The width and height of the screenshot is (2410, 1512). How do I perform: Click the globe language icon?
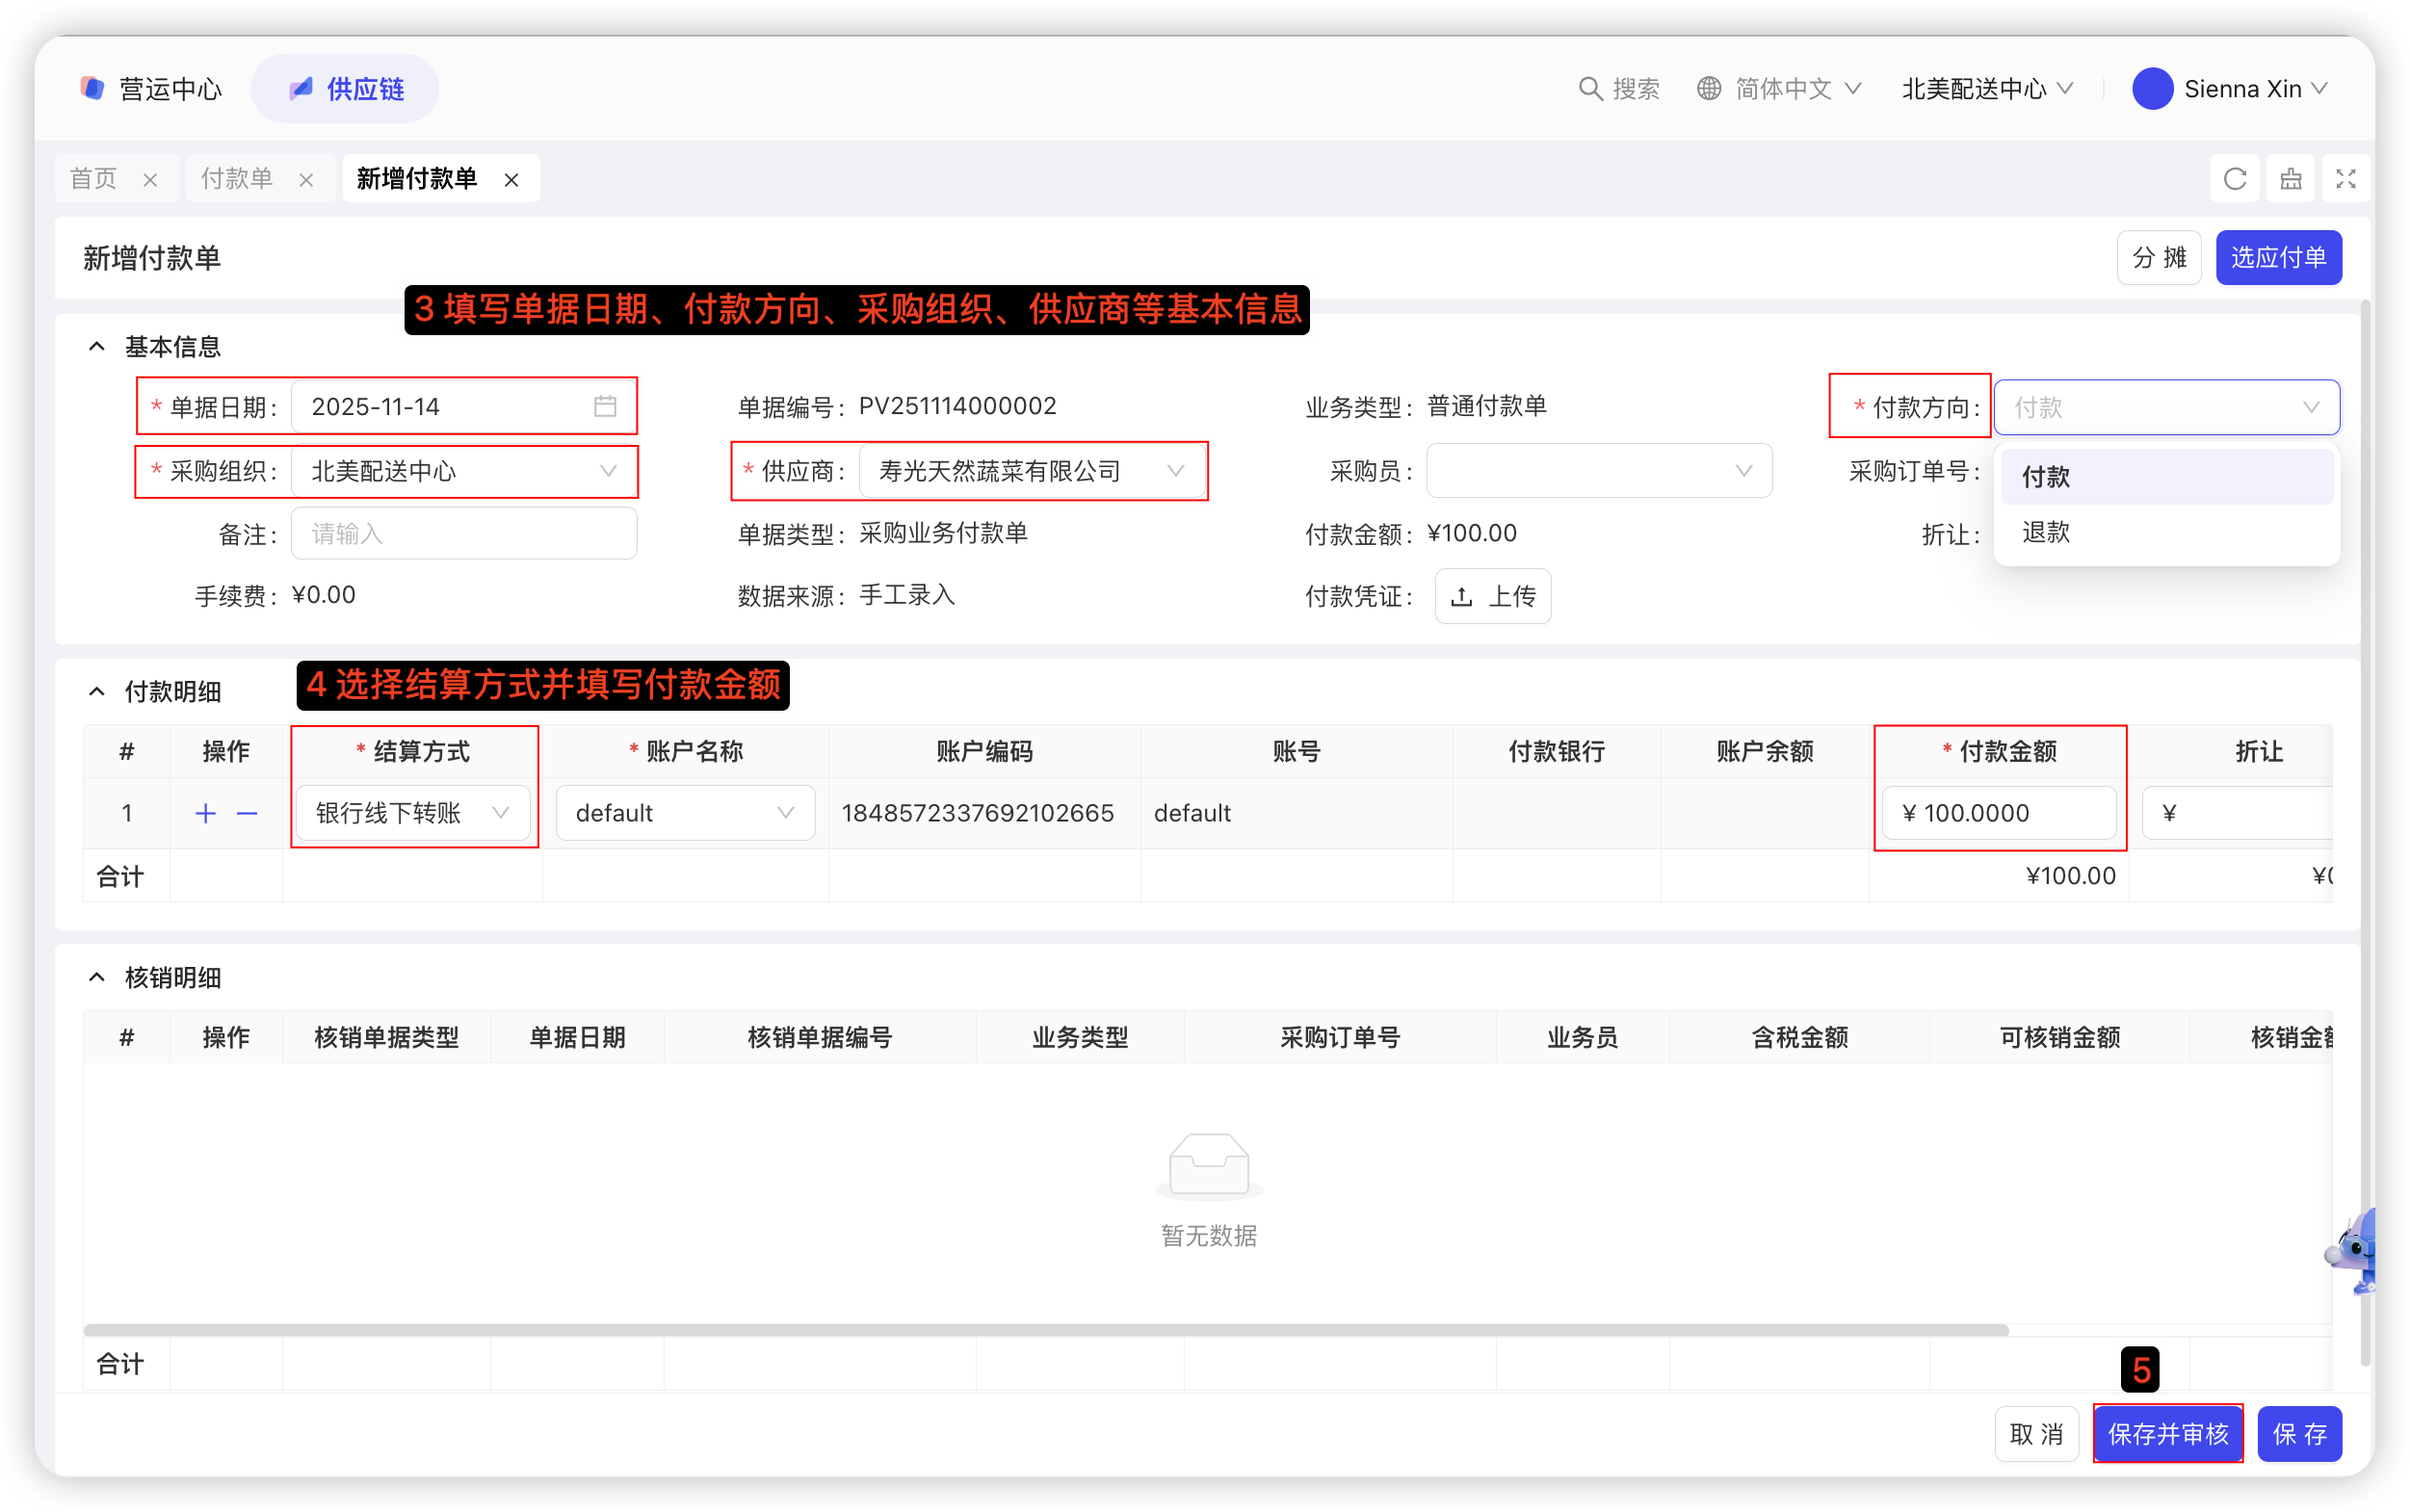pyautogui.click(x=1709, y=89)
